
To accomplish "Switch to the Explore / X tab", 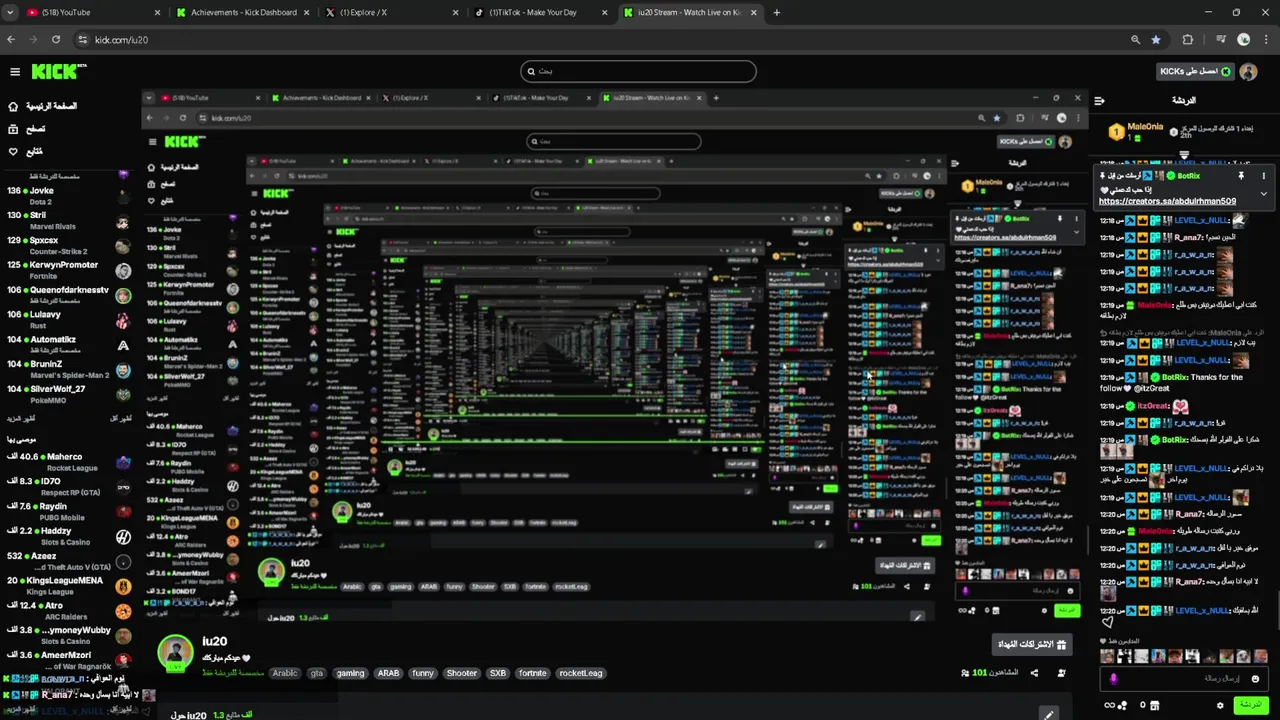I will 393,12.
